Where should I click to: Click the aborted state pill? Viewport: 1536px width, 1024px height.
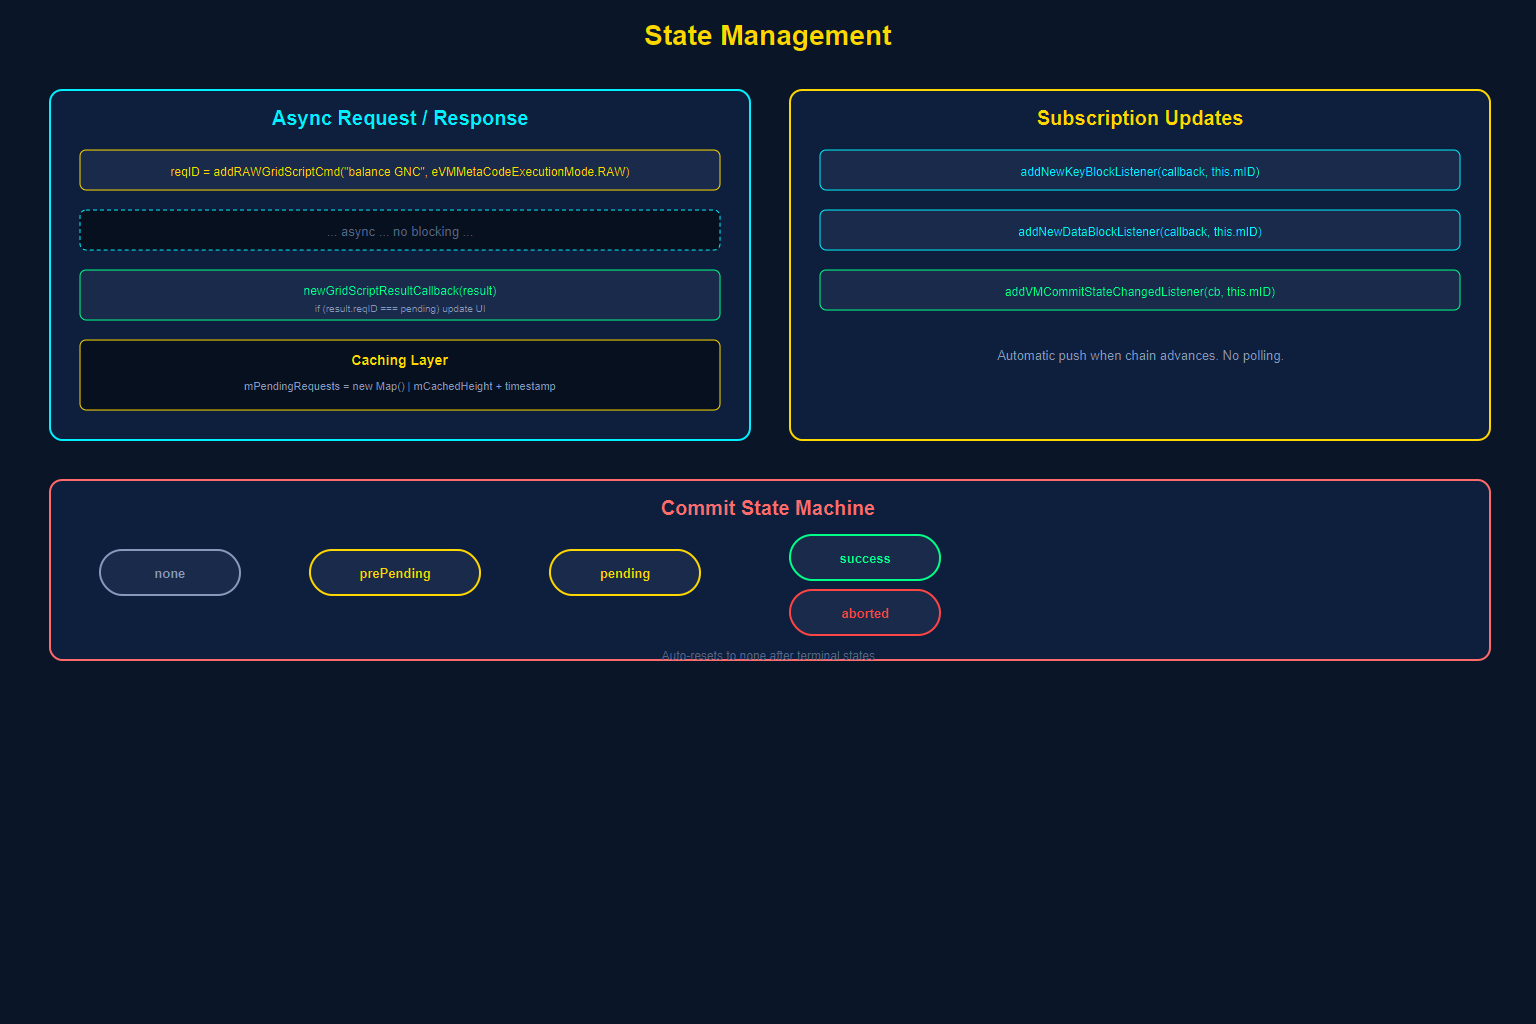pyautogui.click(x=864, y=612)
